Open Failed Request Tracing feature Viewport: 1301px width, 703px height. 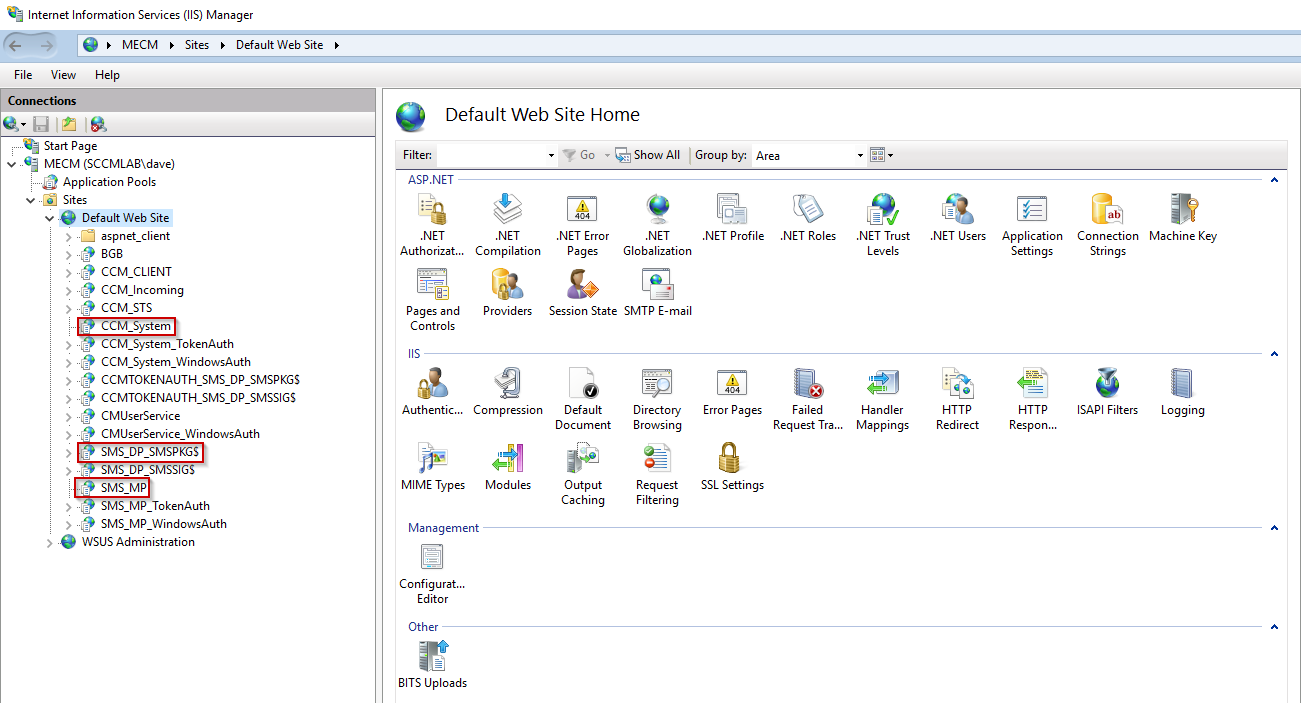807,399
